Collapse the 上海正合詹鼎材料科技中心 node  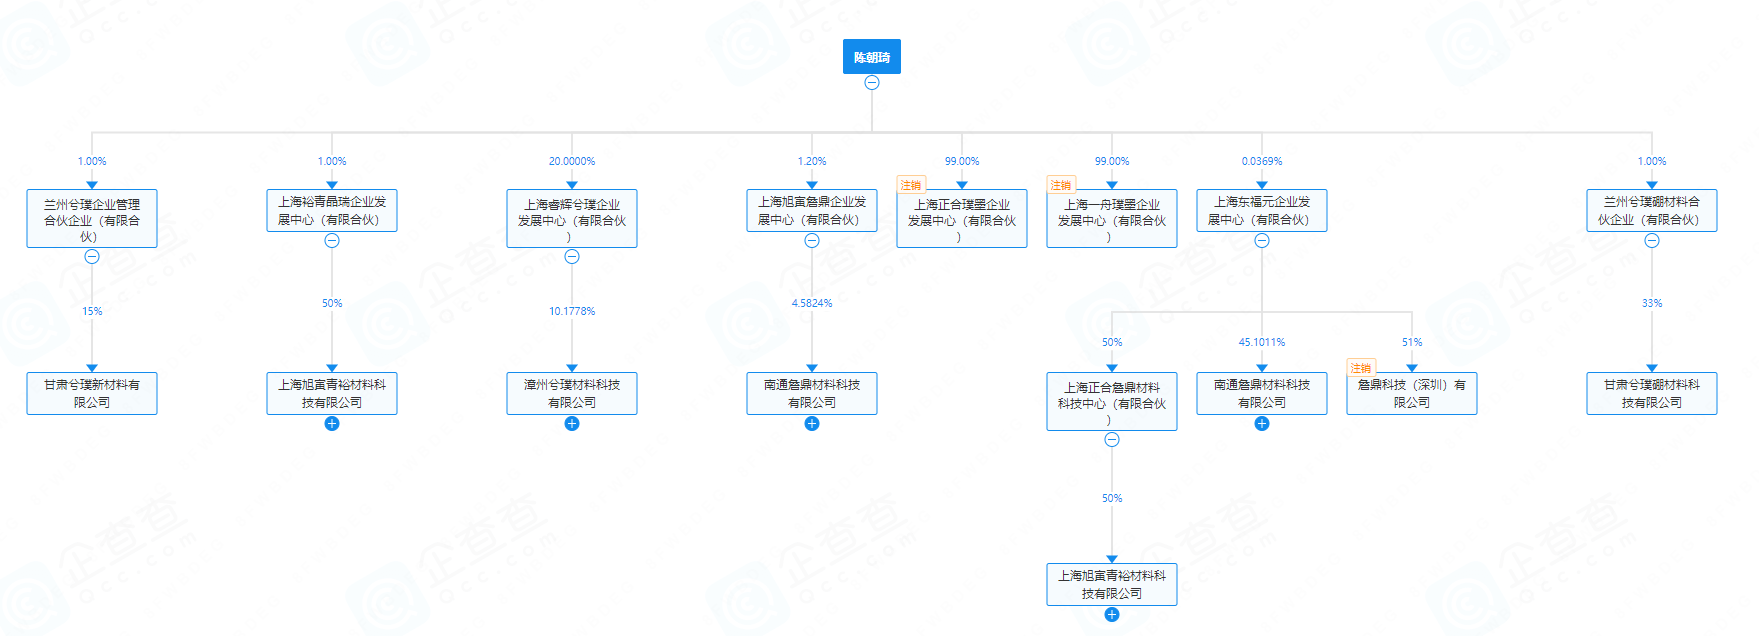[x=1112, y=440]
